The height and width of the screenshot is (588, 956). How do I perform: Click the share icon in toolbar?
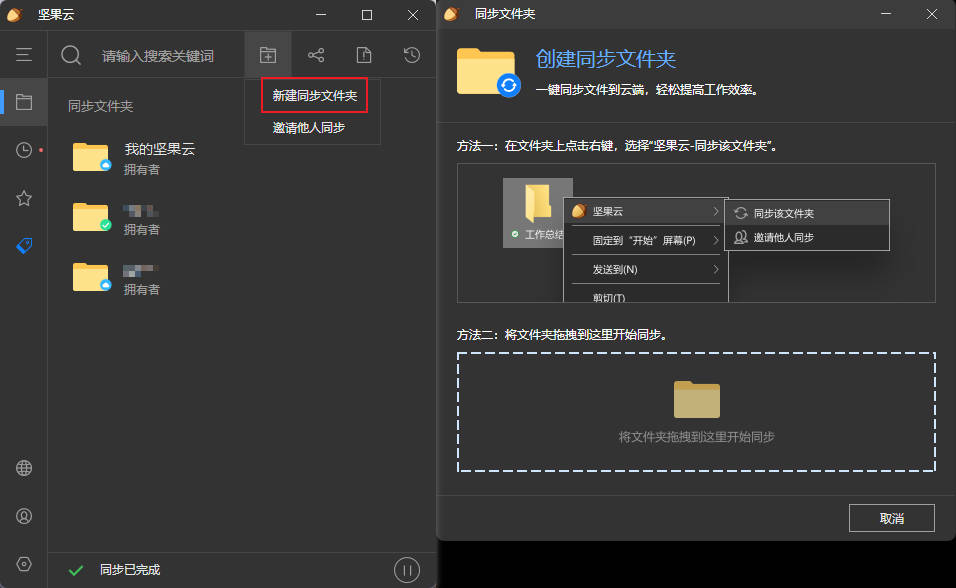pos(316,55)
